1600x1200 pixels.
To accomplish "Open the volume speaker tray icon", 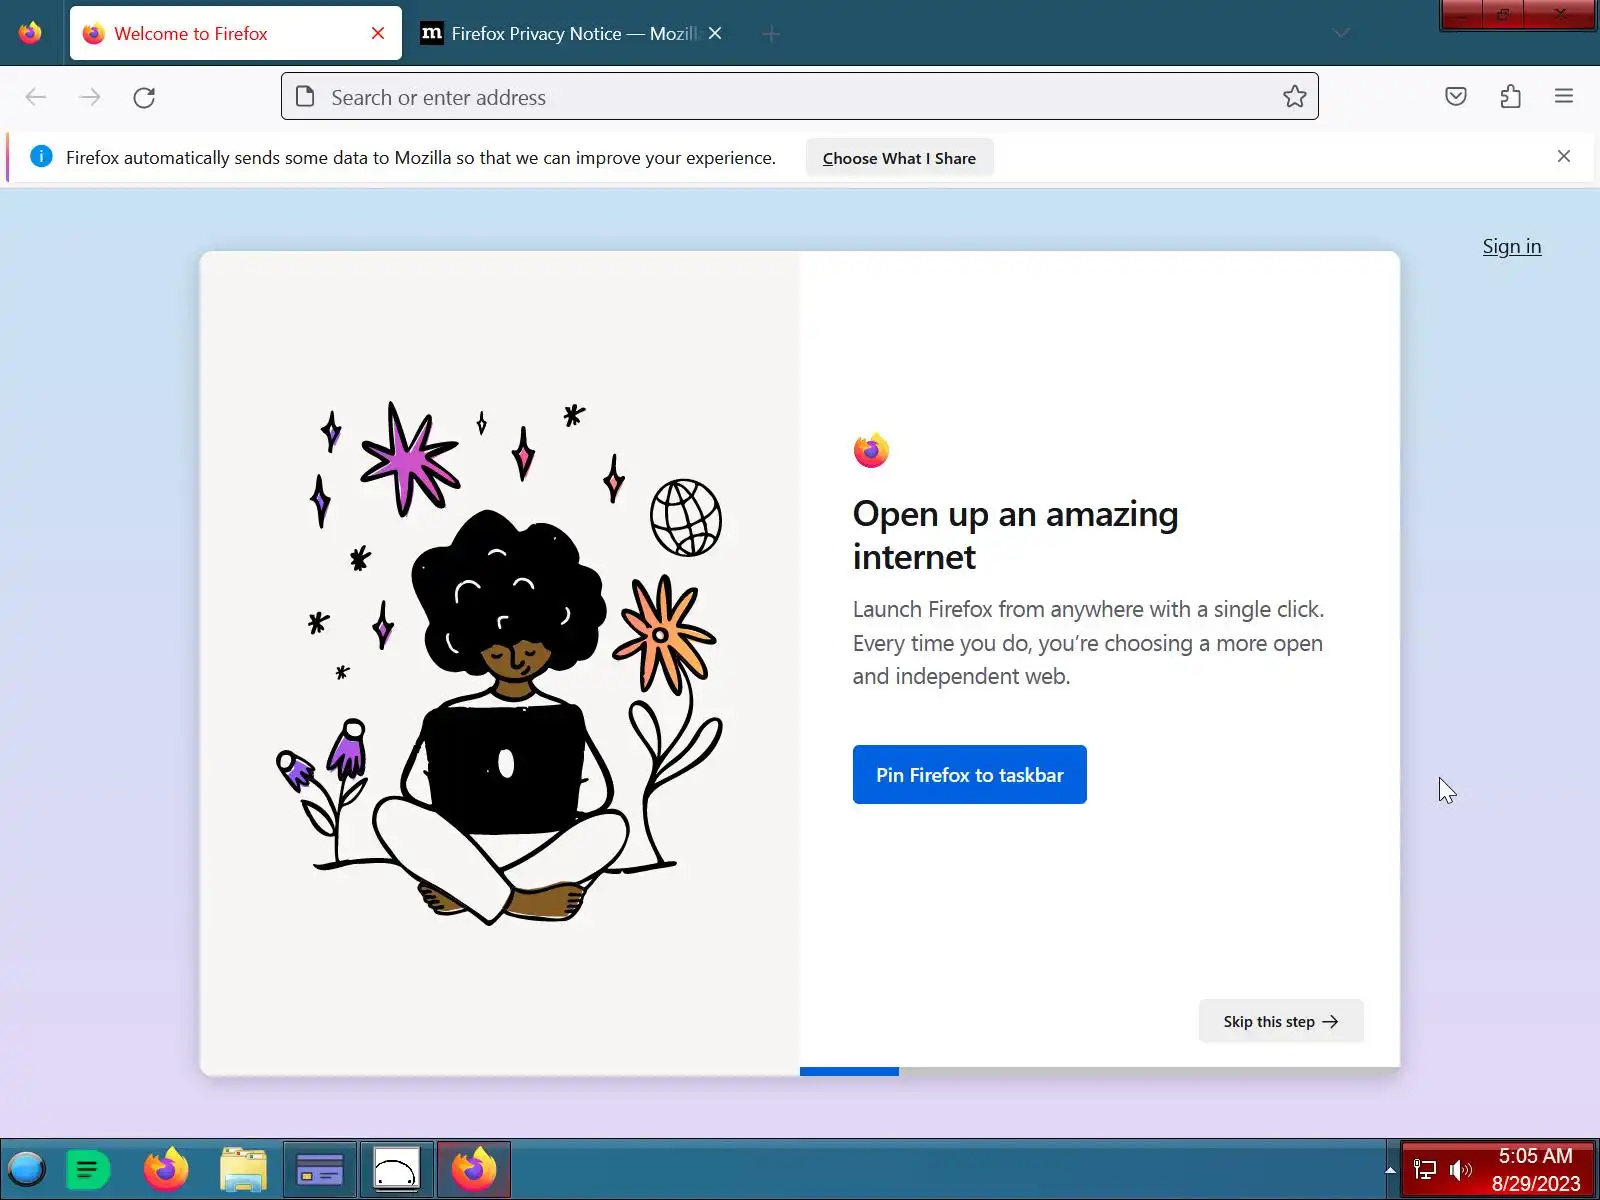I will pos(1461,1169).
